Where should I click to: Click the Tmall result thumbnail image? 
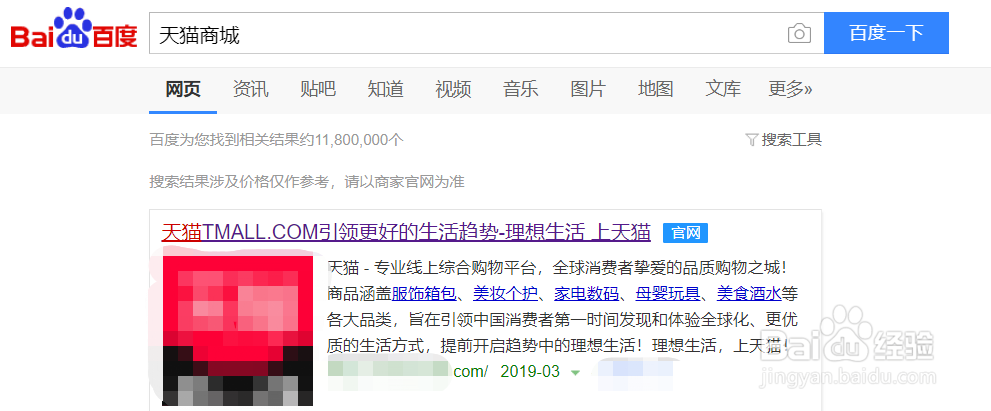[x=238, y=331]
